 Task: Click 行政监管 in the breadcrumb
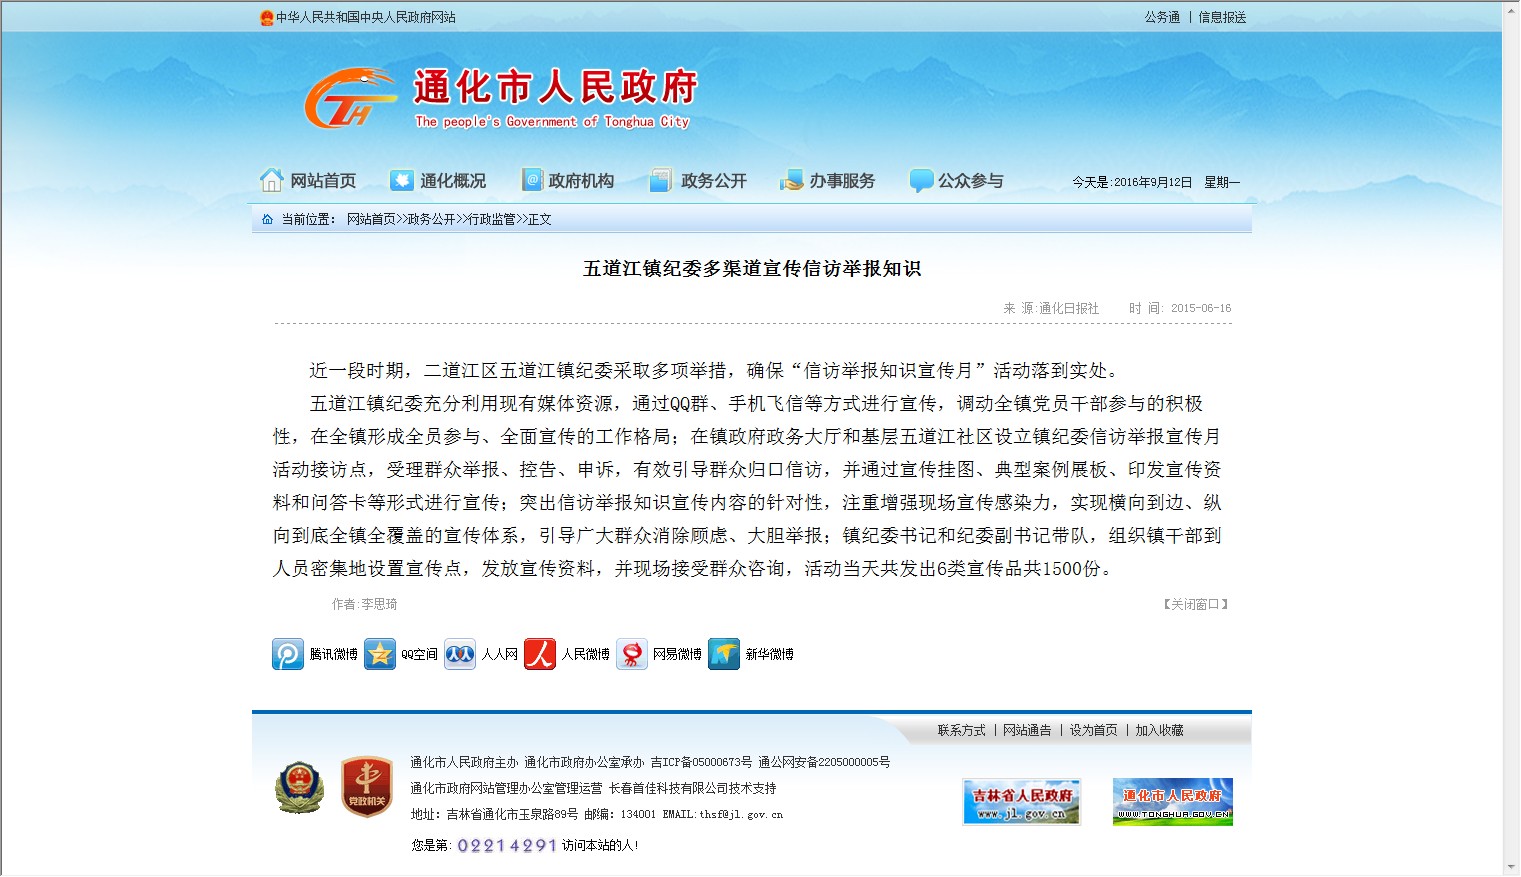pyautogui.click(x=492, y=220)
